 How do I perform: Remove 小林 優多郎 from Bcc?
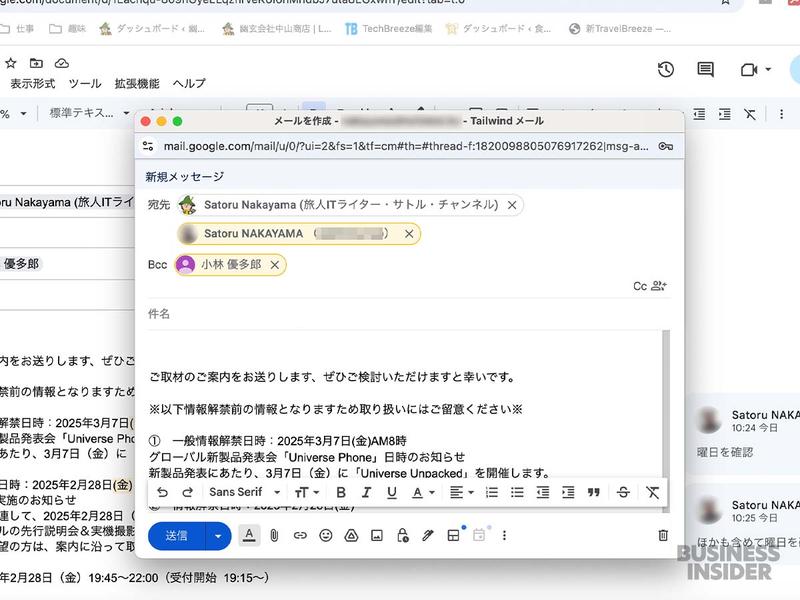(x=275, y=265)
